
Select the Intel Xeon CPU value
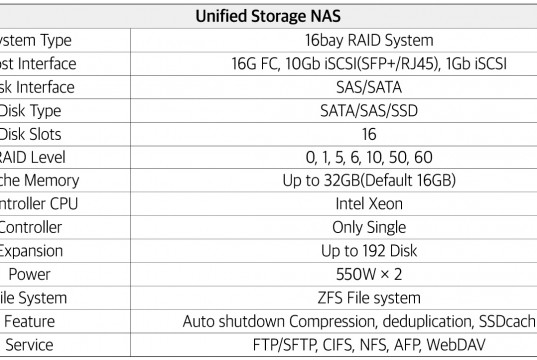click(x=369, y=204)
